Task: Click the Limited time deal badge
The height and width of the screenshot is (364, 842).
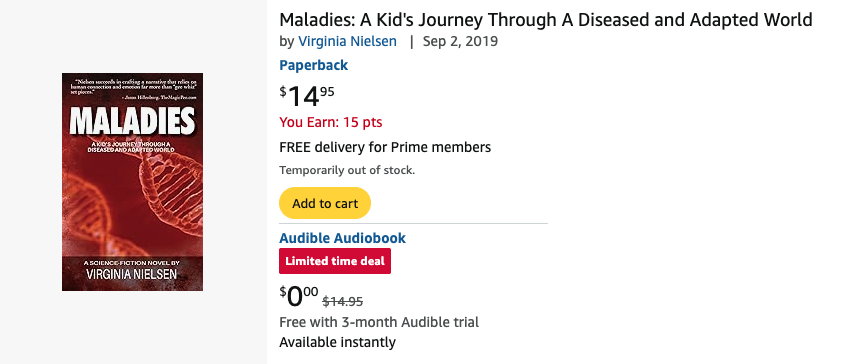Action: click(335, 261)
